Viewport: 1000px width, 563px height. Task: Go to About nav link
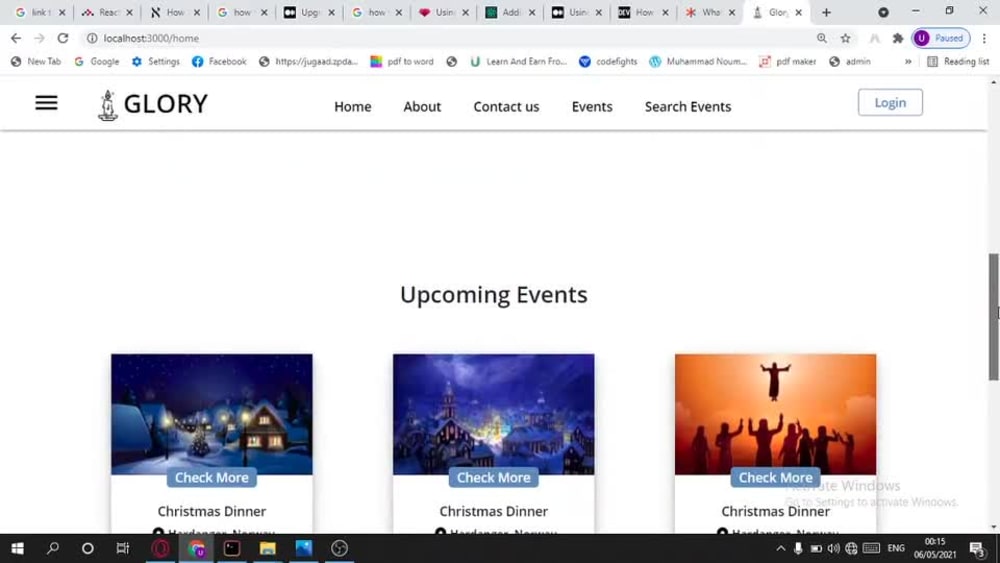(x=422, y=106)
